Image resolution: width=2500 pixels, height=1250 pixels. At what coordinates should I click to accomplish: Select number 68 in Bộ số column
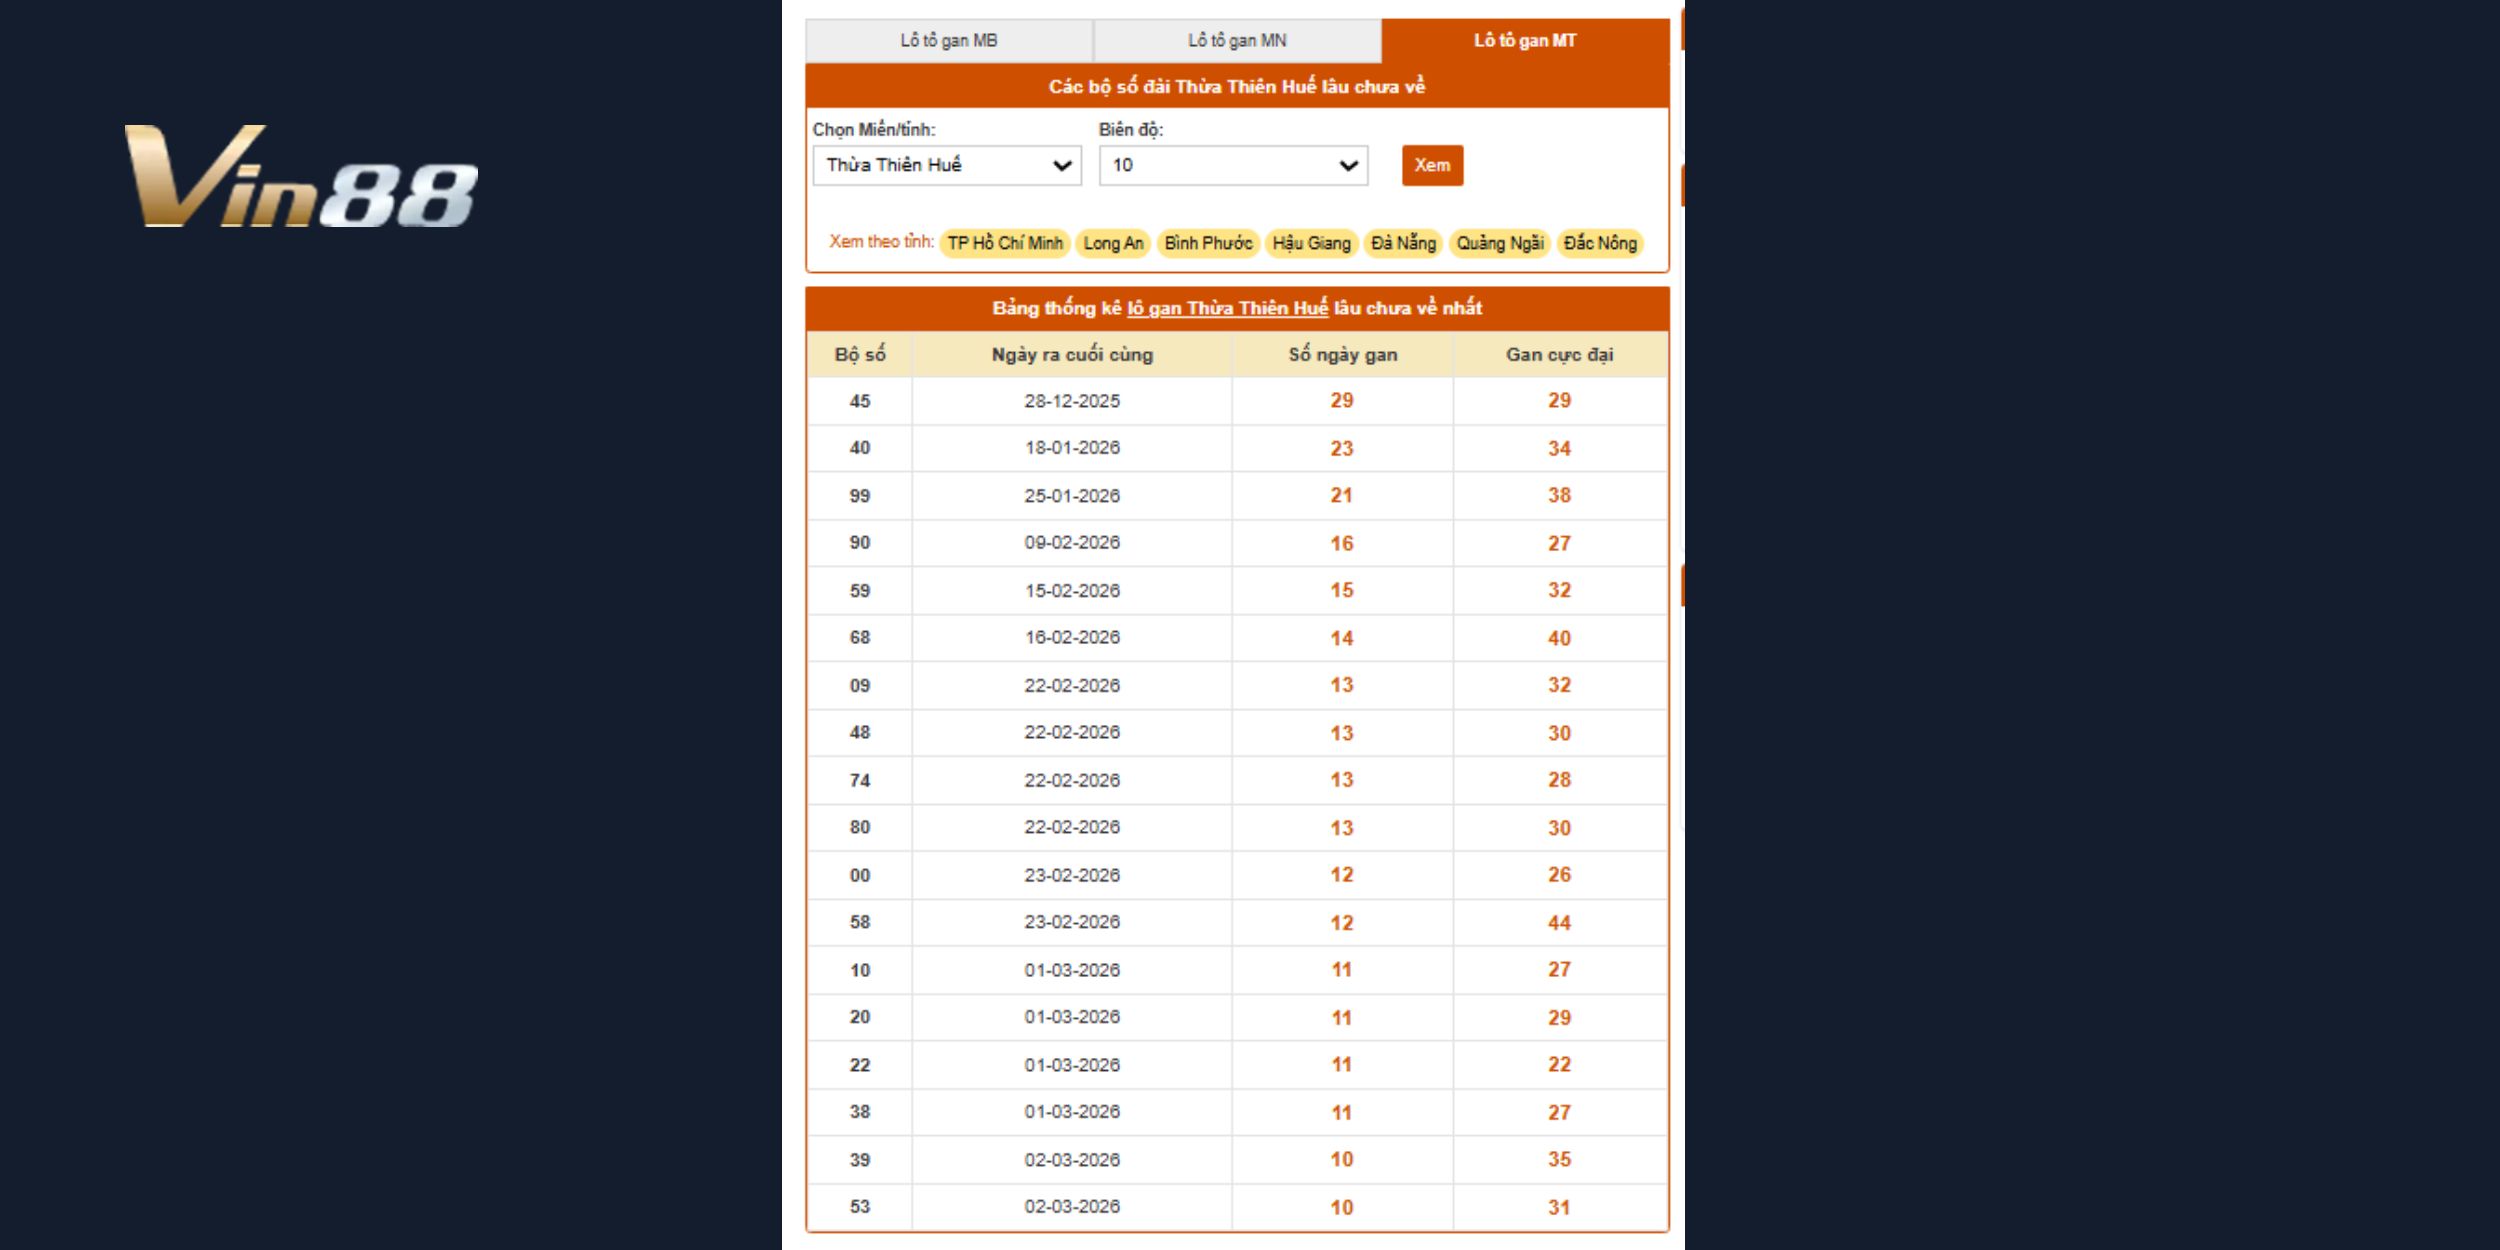(860, 638)
